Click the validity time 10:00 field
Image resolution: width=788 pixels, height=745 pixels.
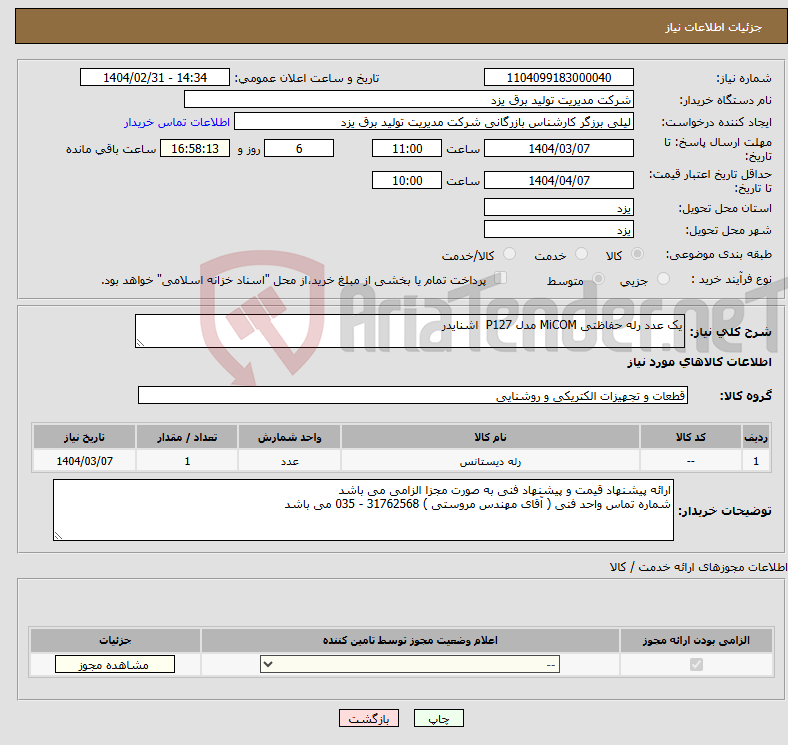coord(407,180)
